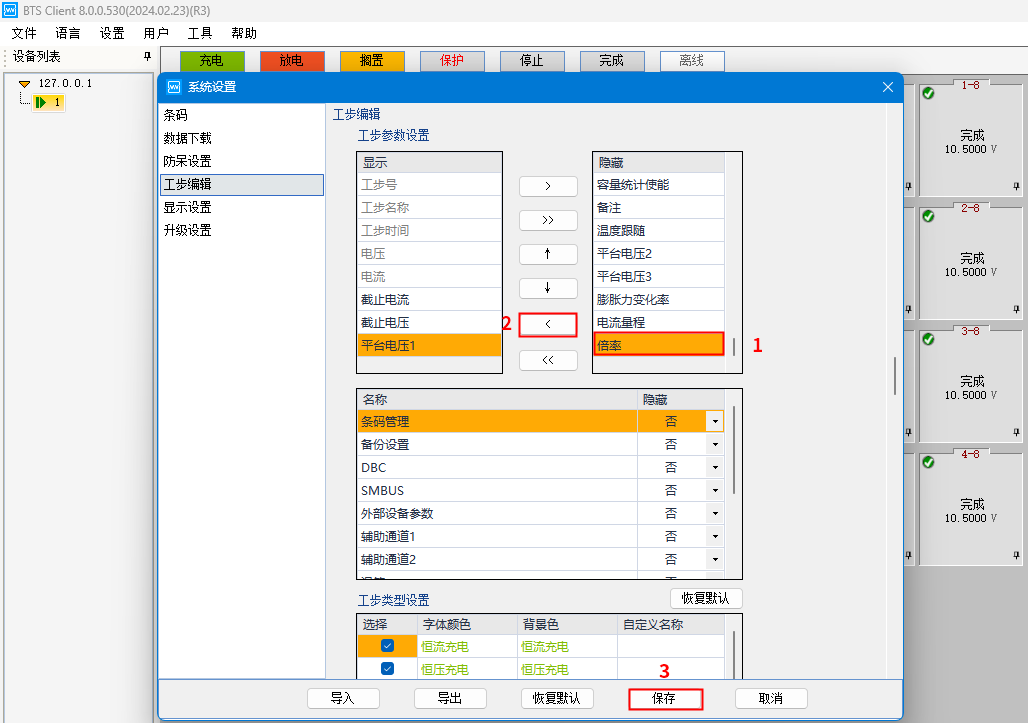Image resolution: width=1028 pixels, height=723 pixels.
Task: Close the 系统设置 dialog
Action: coord(888,87)
